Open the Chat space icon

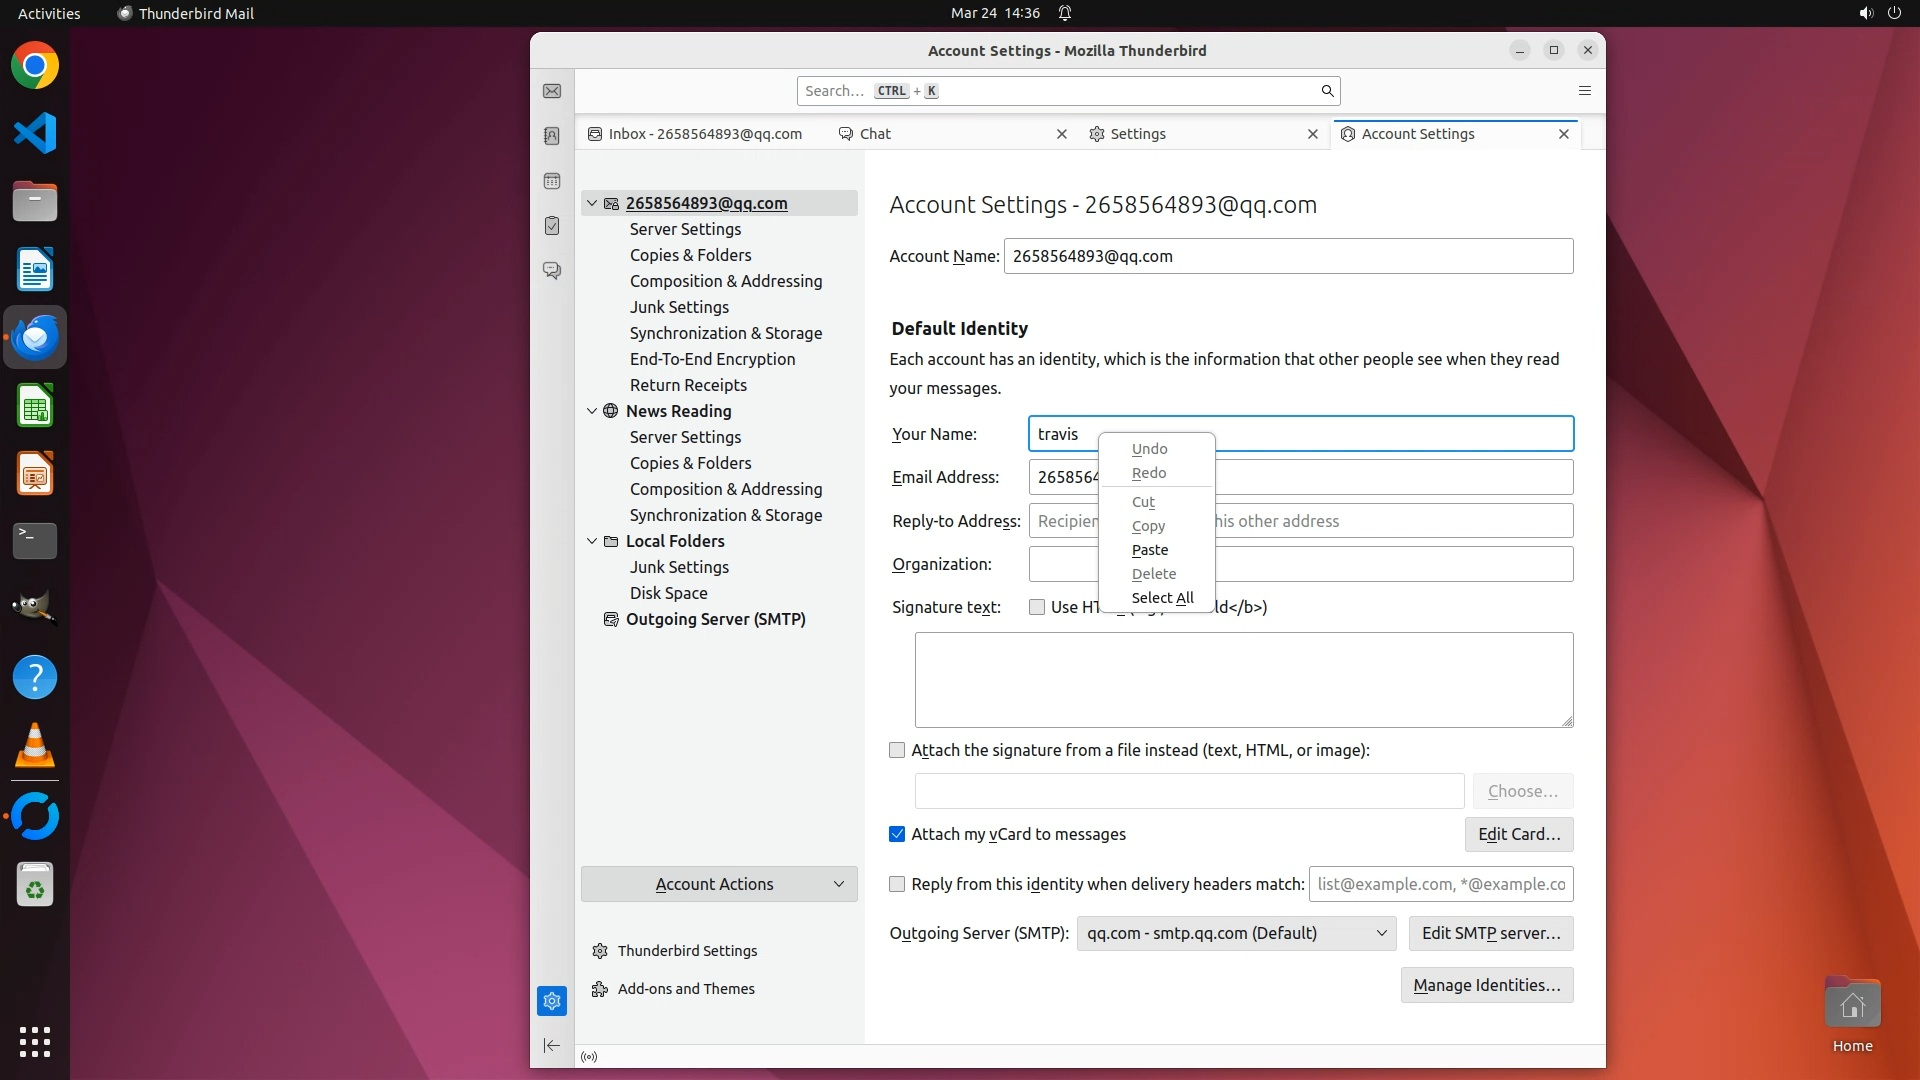[x=552, y=271]
